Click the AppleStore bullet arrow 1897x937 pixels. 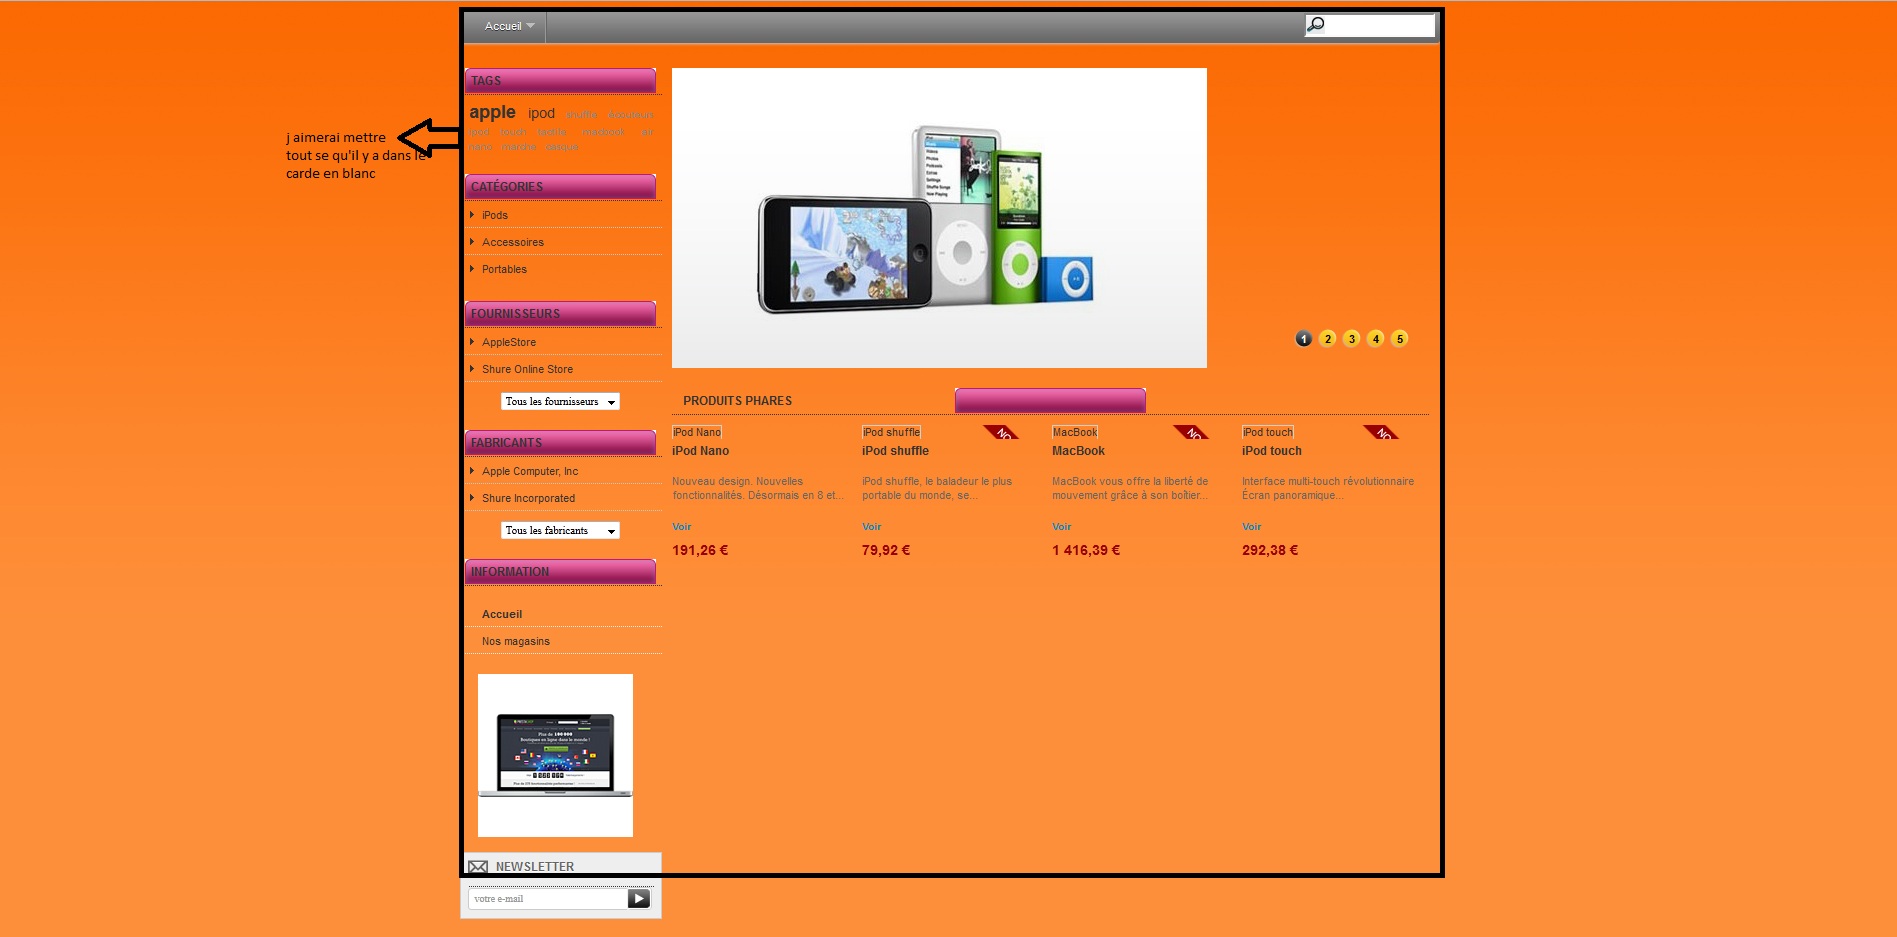tap(472, 341)
